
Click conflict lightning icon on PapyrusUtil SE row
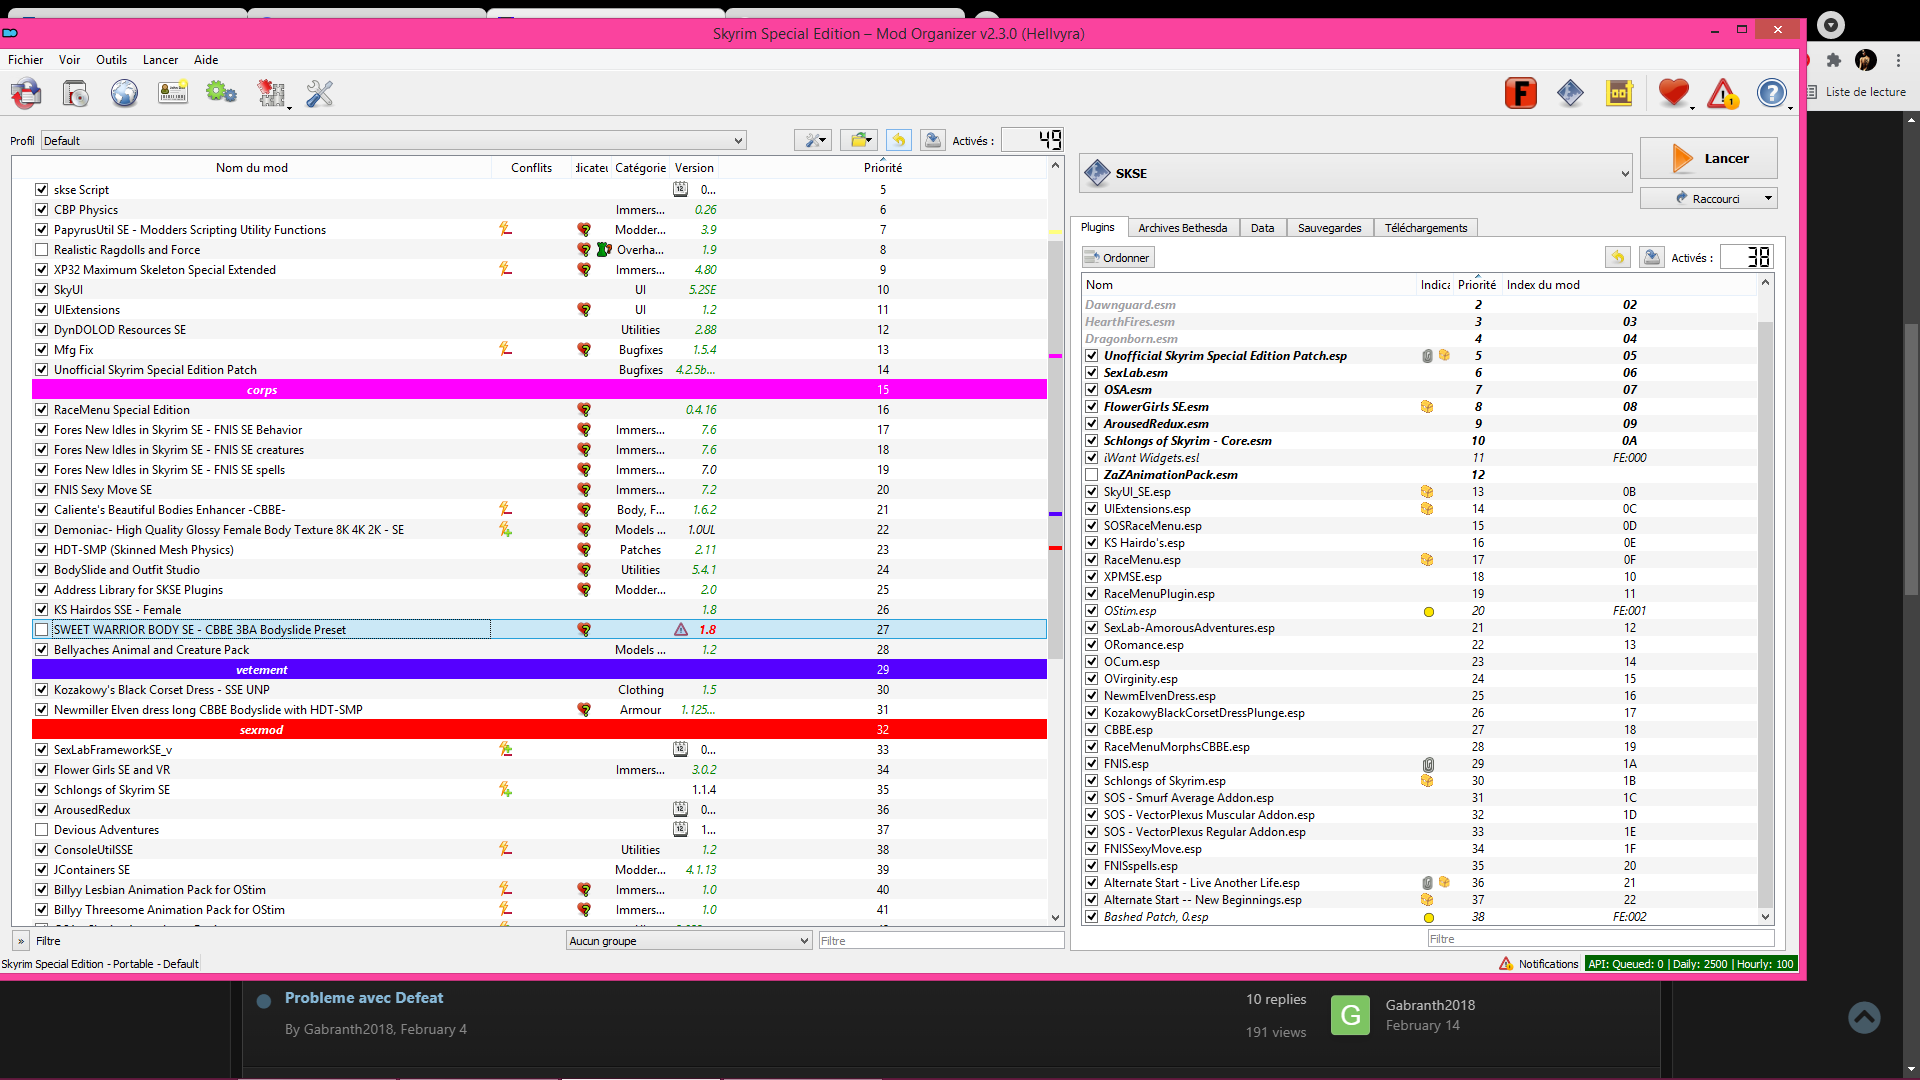click(x=506, y=229)
